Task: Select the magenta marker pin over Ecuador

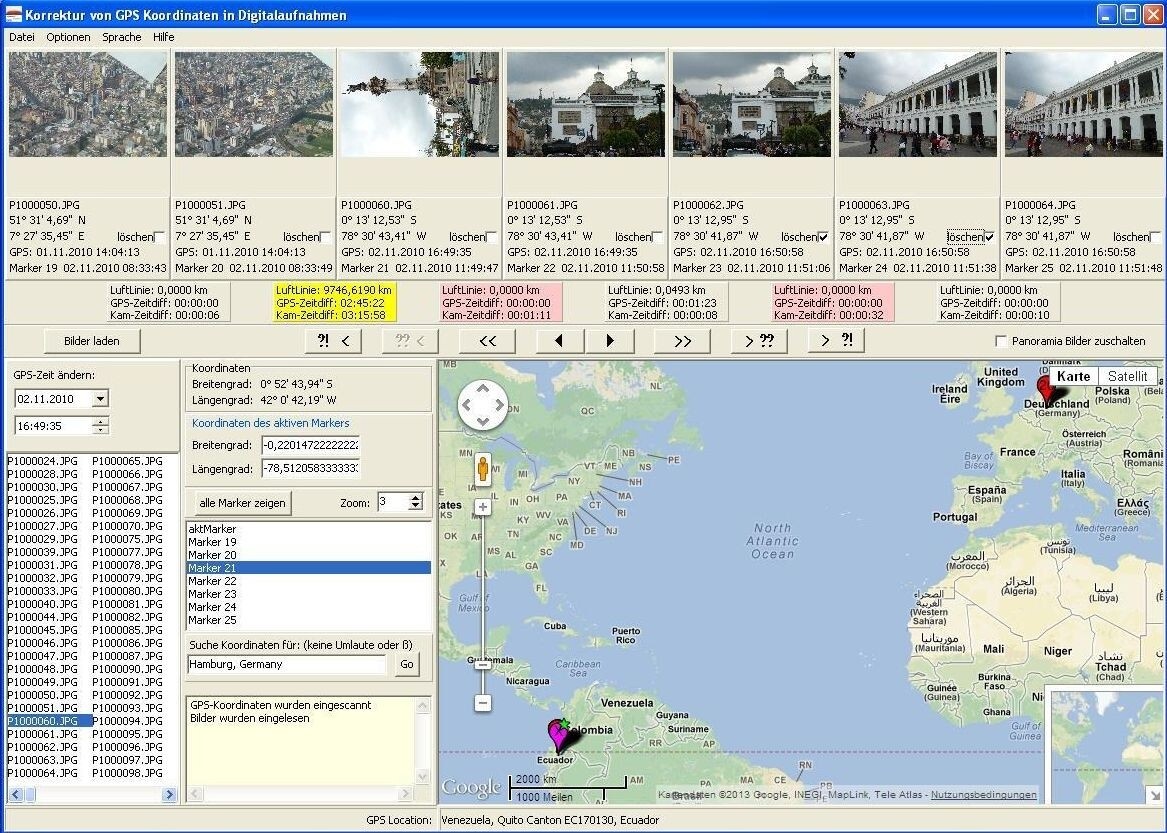Action: 557,735
